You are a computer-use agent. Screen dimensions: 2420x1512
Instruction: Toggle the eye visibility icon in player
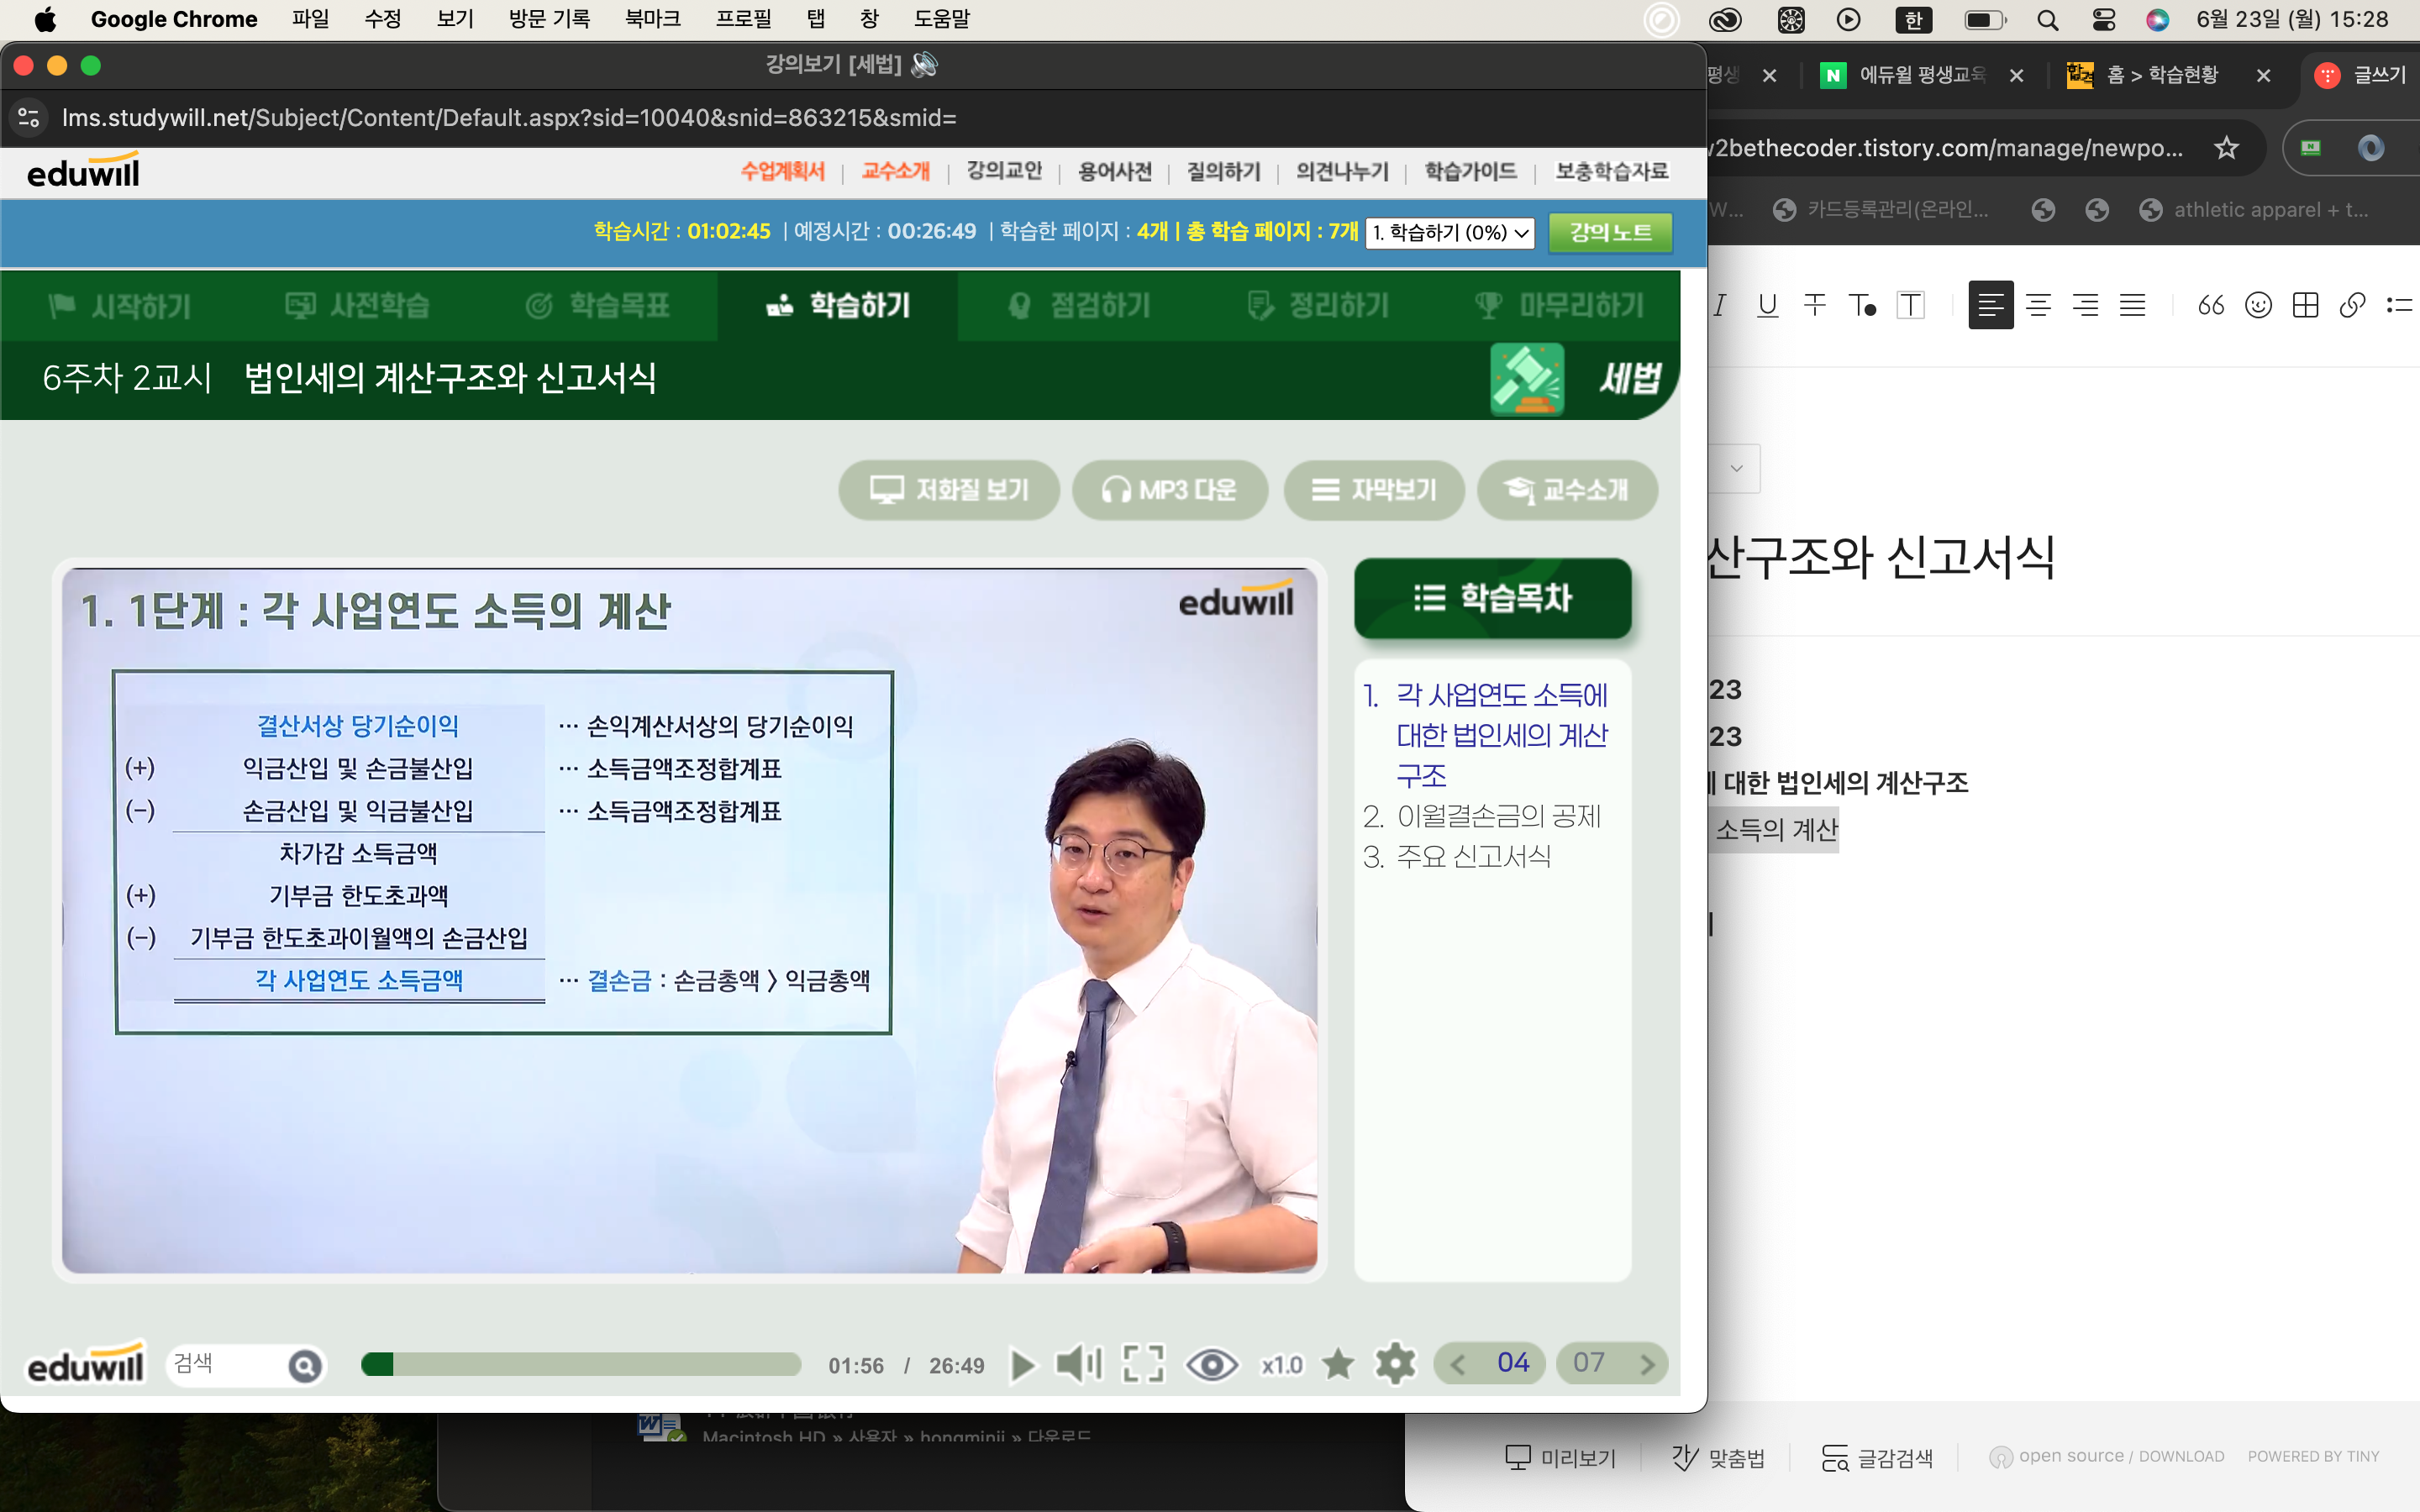pos(1211,1365)
